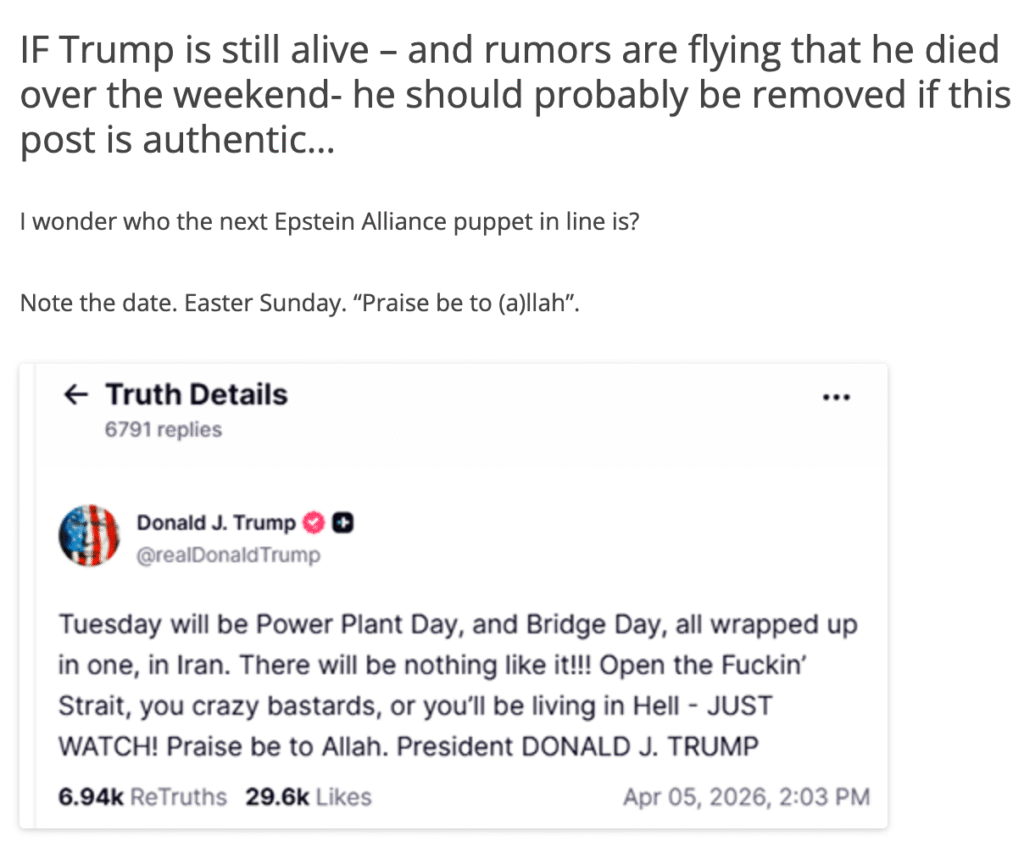The height and width of the screenshot is (853, 1024).
Task: Click the article headline starting "IF Trump"
Action: (509, 95)
